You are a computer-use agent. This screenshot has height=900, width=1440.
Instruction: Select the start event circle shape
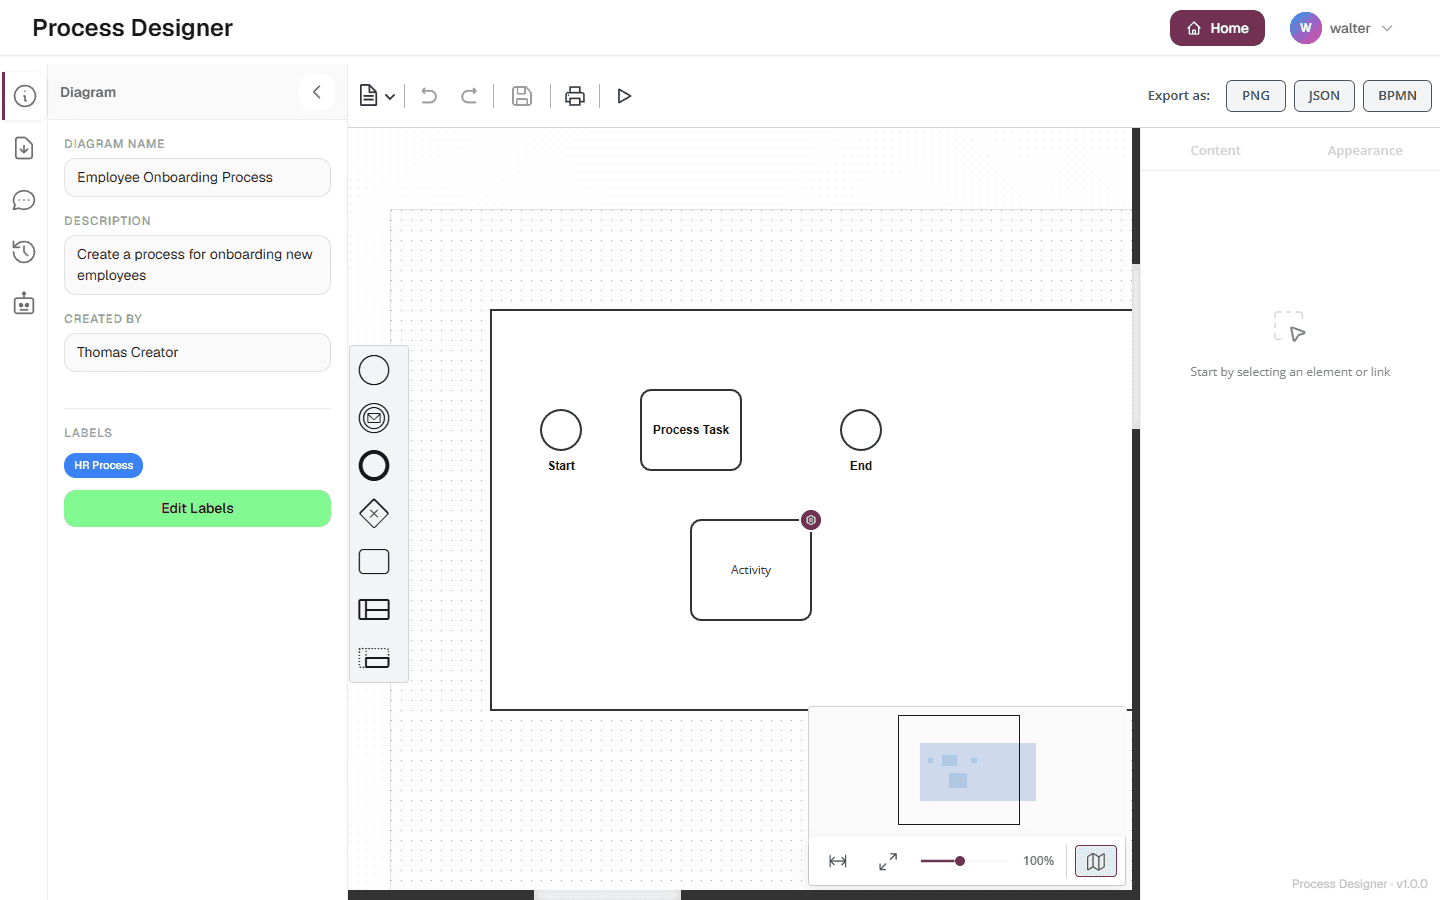click(x=374, y=370)
